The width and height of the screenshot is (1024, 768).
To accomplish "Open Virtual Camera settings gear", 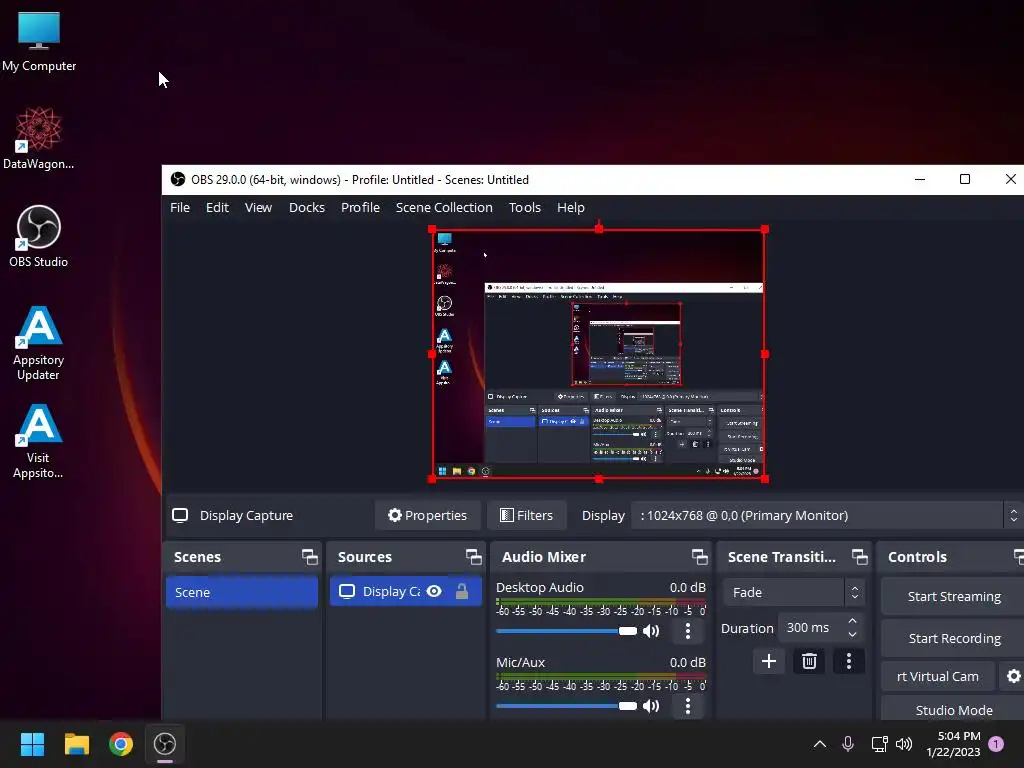I will pos(1013,677).
